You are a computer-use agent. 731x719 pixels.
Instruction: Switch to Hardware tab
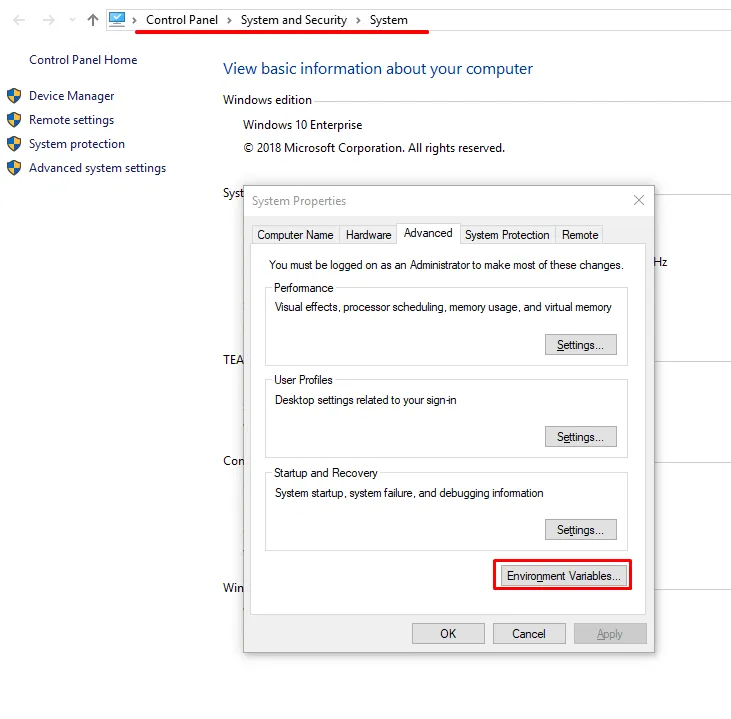click(x=368, y=235)
